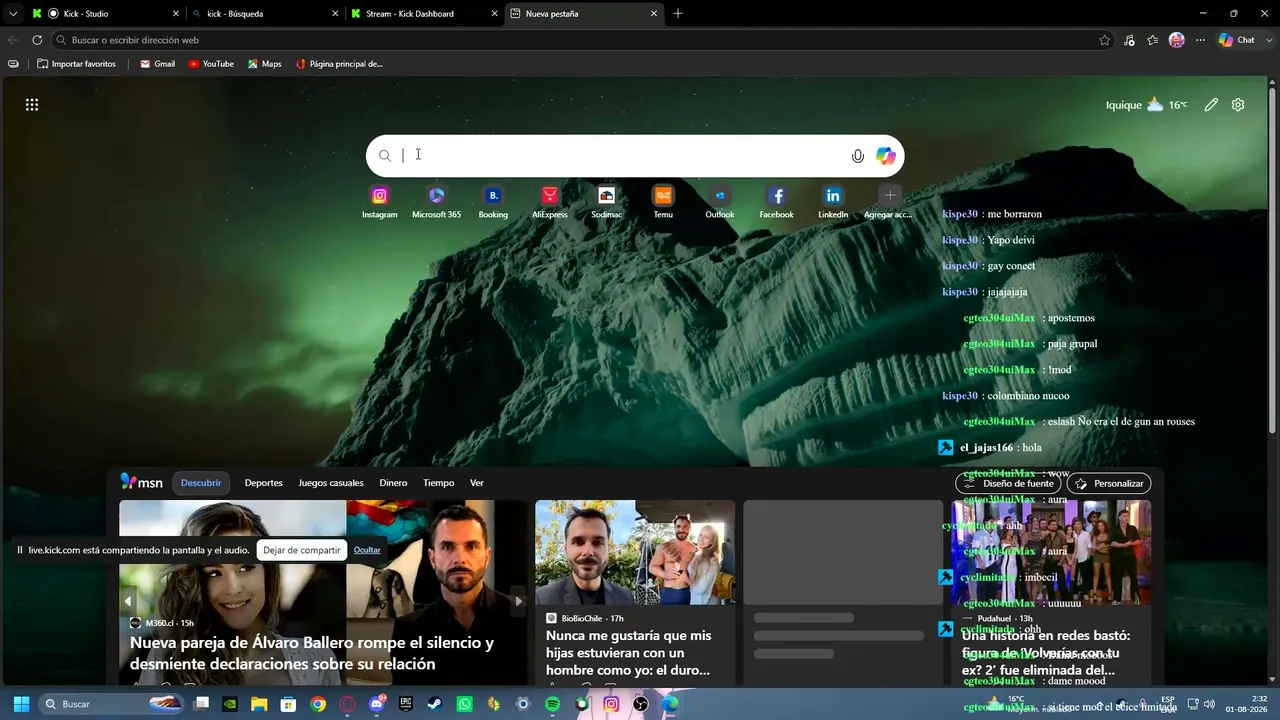Open Spotify from the taskbar
This screenshot has width=1280, height=720.
tap(553, 704)
